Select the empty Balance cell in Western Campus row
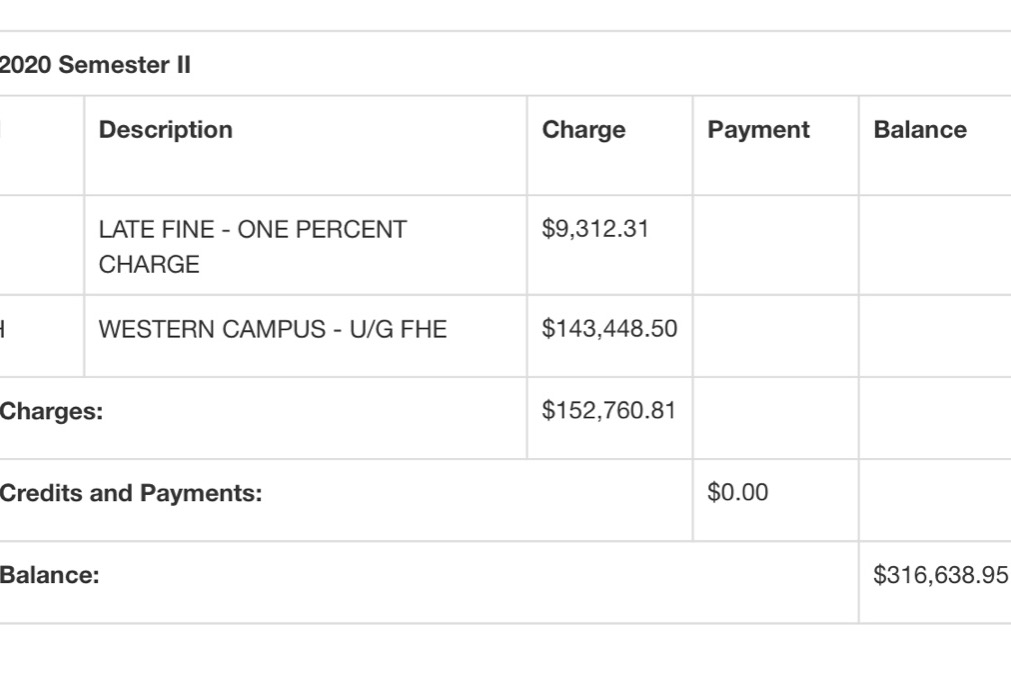This screenshot has width=1011, height=674. point(935,336)
